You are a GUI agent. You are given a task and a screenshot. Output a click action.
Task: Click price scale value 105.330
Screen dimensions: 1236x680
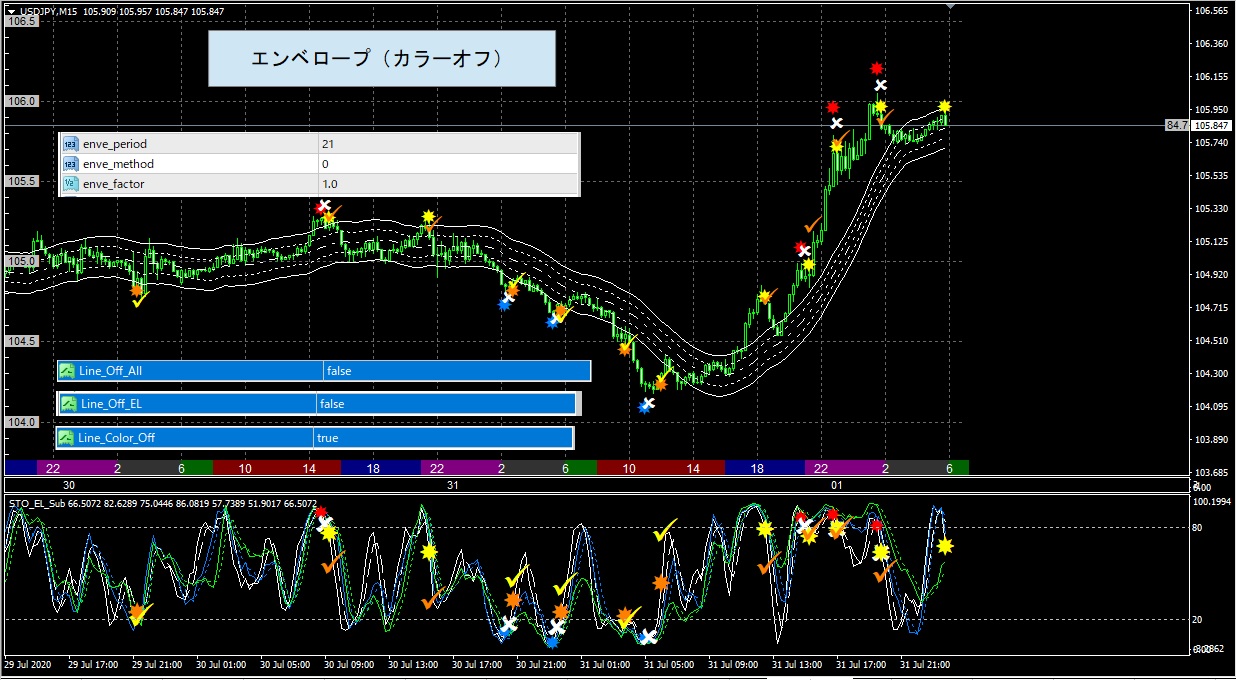click(1211, 209)
